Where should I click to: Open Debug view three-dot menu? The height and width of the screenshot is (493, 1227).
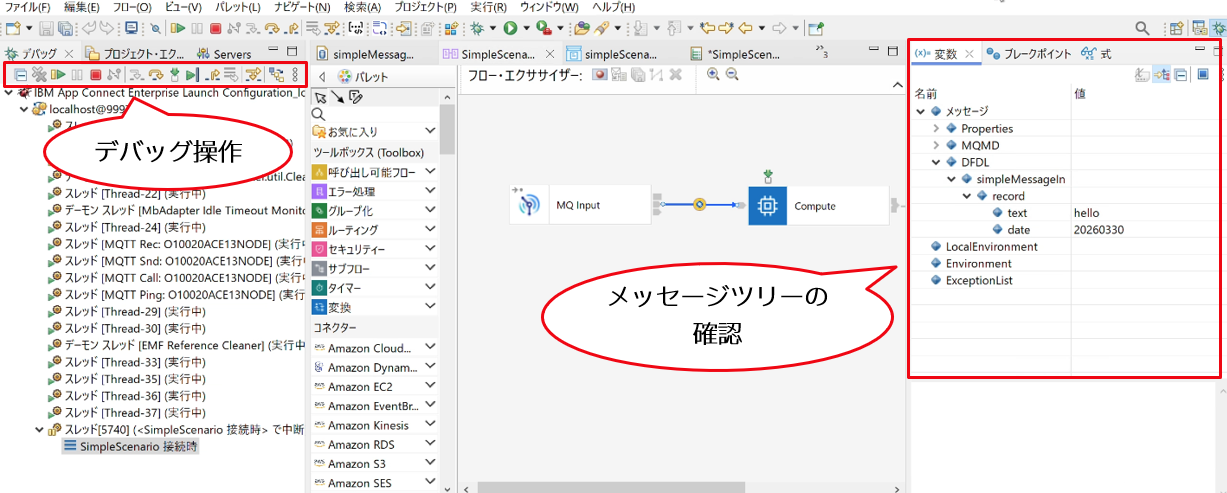(x=295, y=74)
